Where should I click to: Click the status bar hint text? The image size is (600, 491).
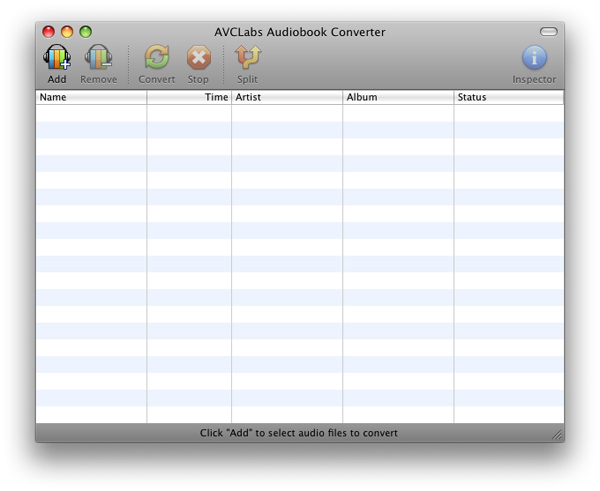coord(299,433)
